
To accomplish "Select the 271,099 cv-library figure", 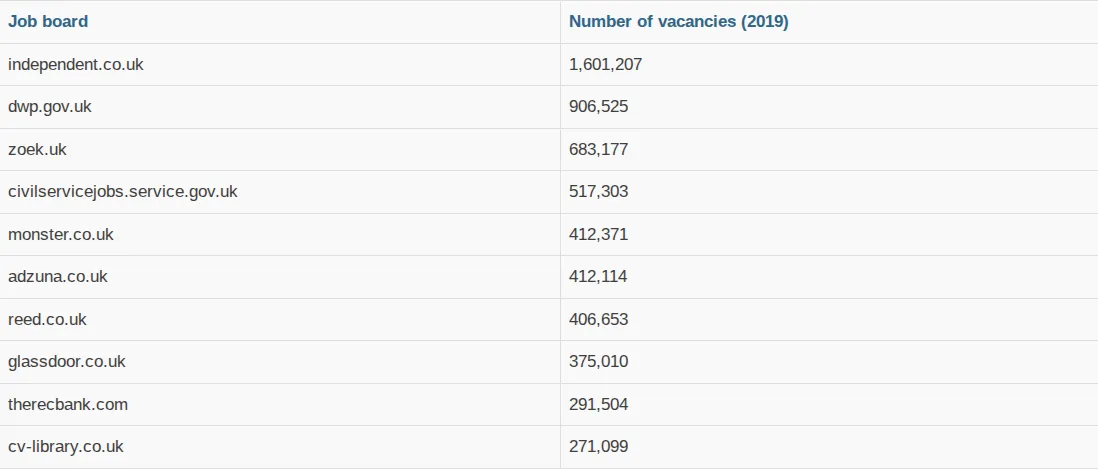I will (x=598, y=447).
